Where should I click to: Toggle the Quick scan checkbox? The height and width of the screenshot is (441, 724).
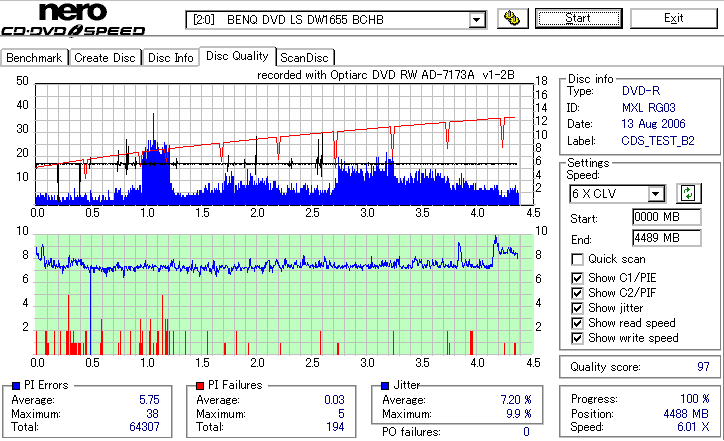point(577,260)
